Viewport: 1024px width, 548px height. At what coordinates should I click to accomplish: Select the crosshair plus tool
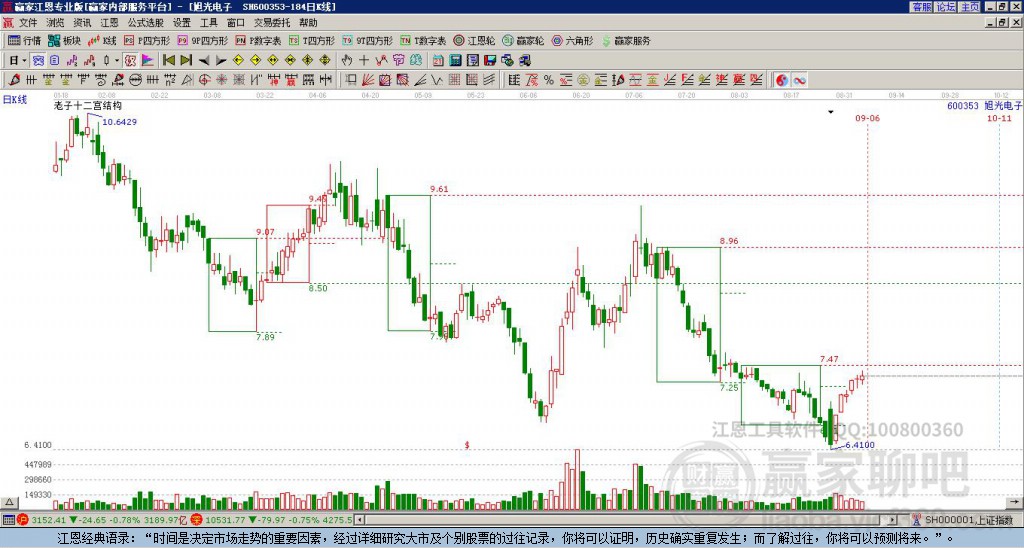click(x=364, y=61)
